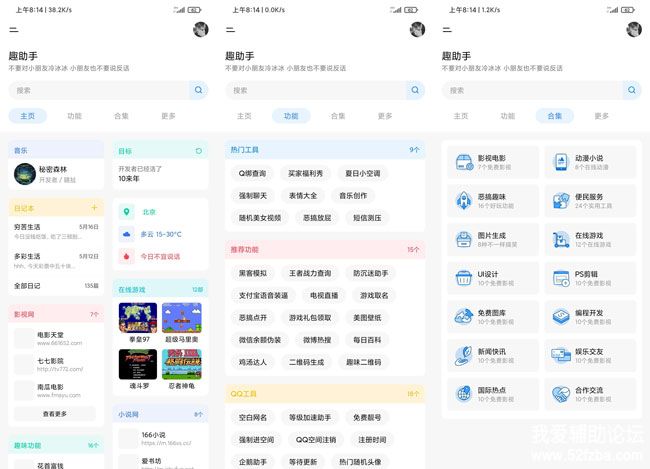
Task: Open the 免费图库 cloud icon
Action: click(x=464, y=317)
